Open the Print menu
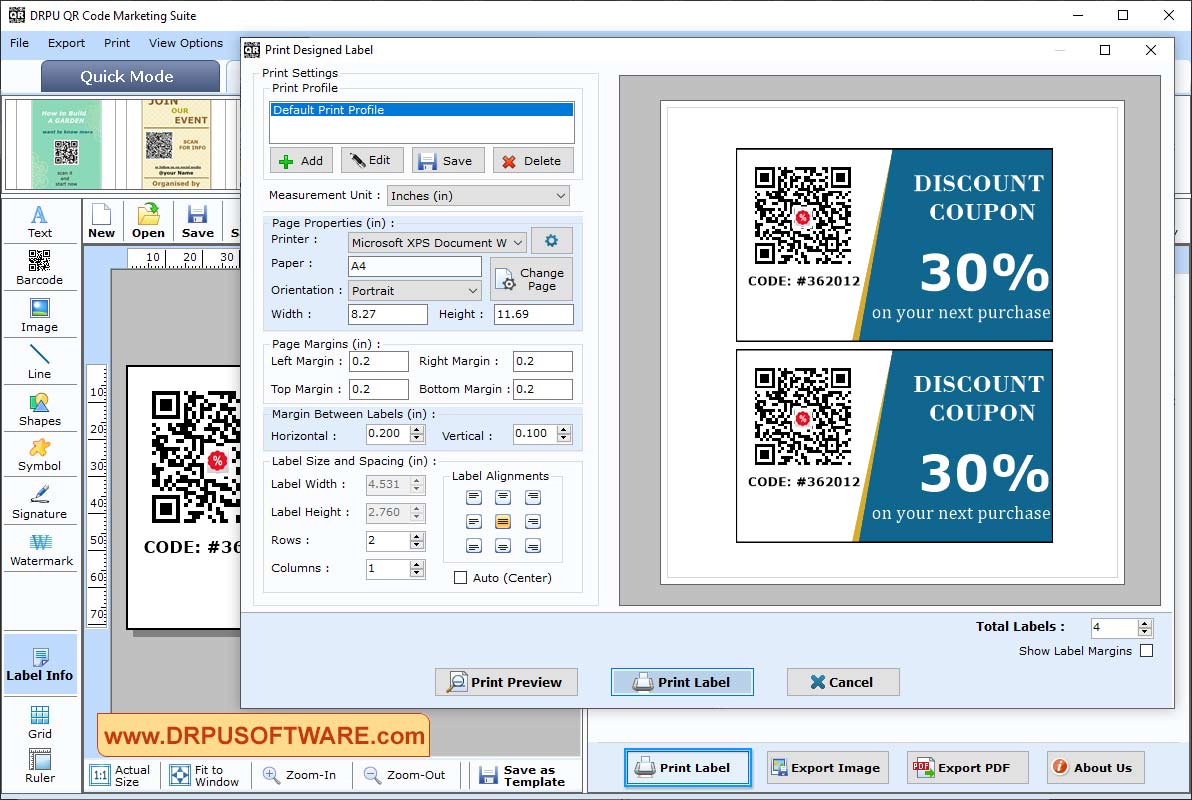 [x=117, y=43]
